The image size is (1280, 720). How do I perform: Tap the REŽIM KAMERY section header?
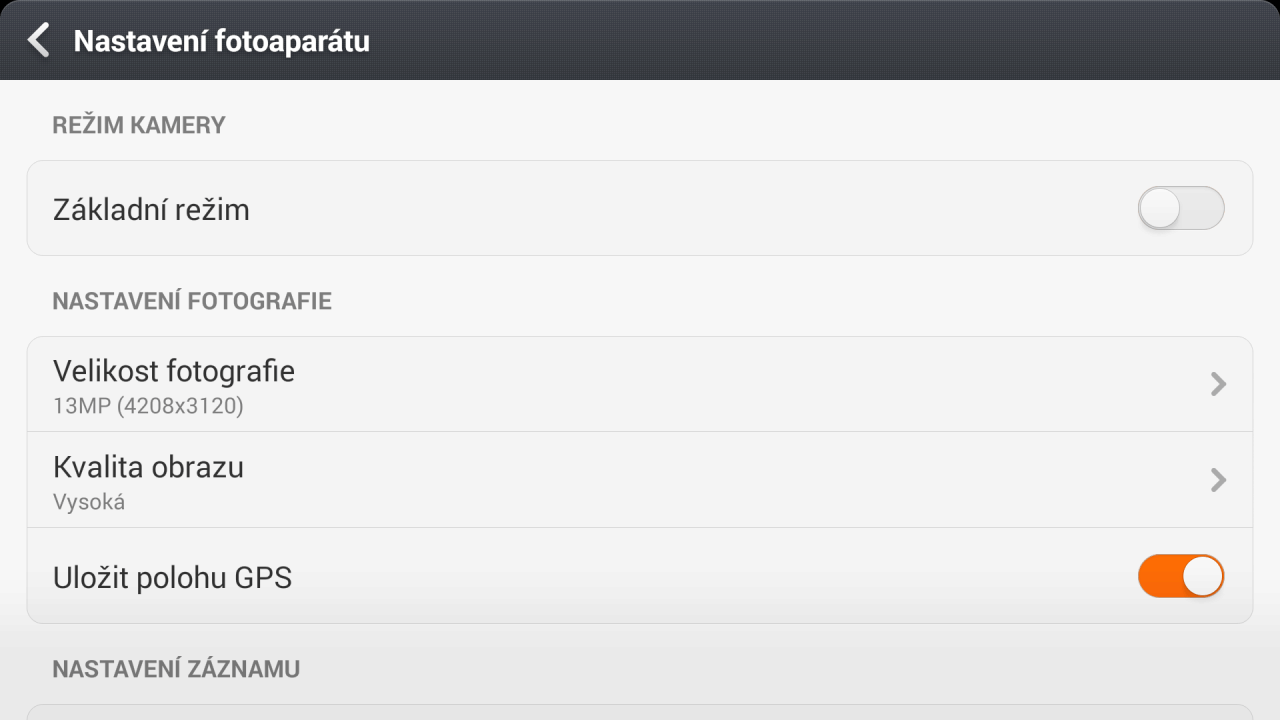139,125
